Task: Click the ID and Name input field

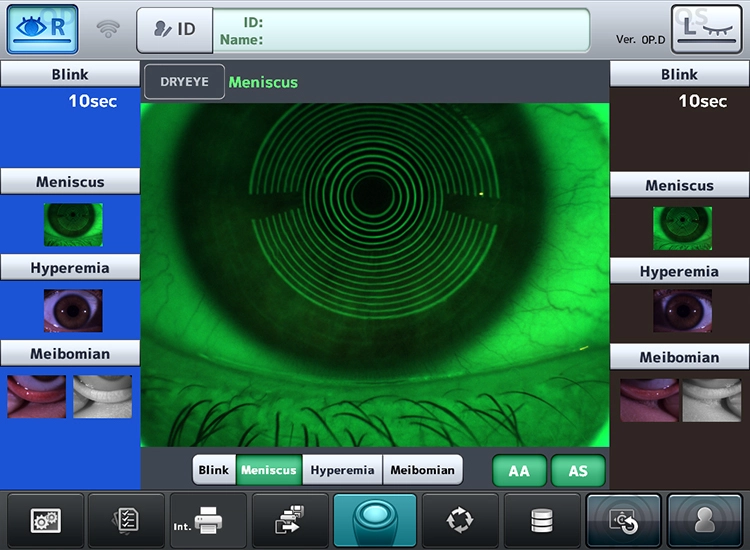Action: tap(400, 30)
